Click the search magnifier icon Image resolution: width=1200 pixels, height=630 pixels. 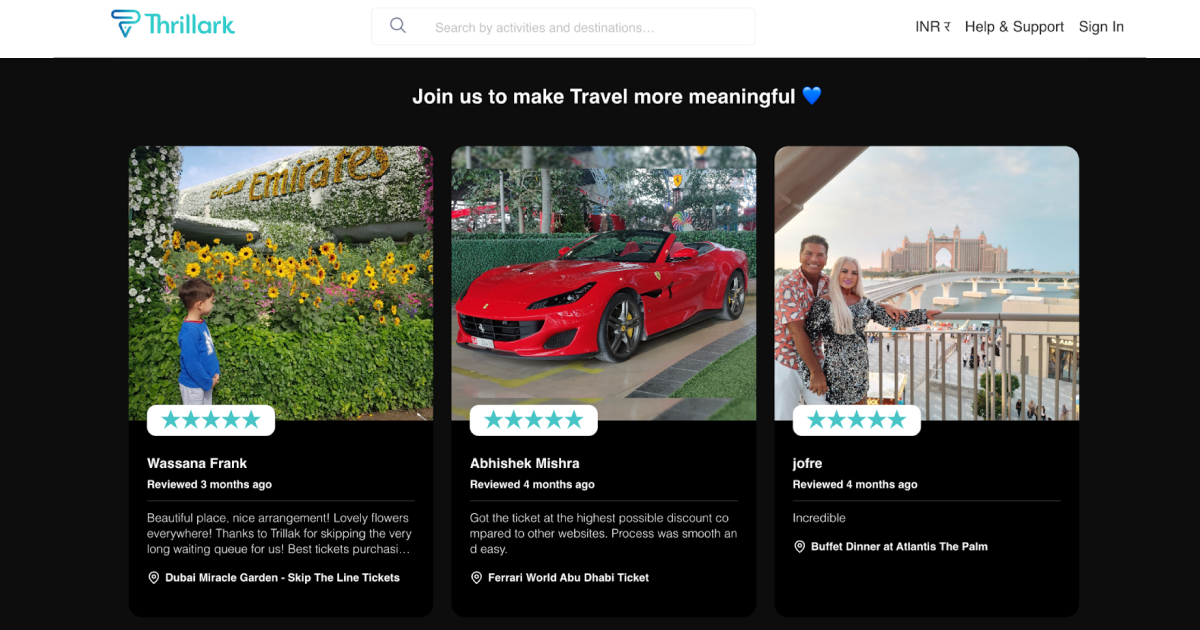pyautogui.click(x=398, y=26)
